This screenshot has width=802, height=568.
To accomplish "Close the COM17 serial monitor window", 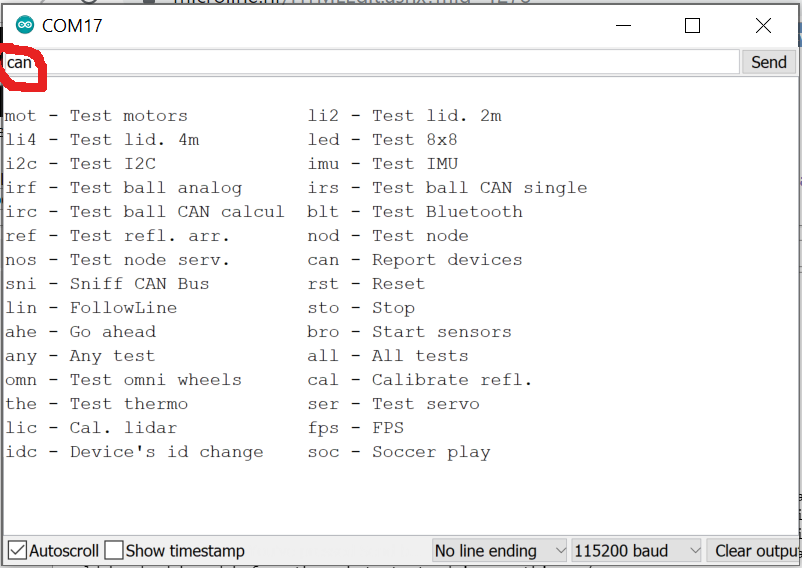I will tap(764, 26).
